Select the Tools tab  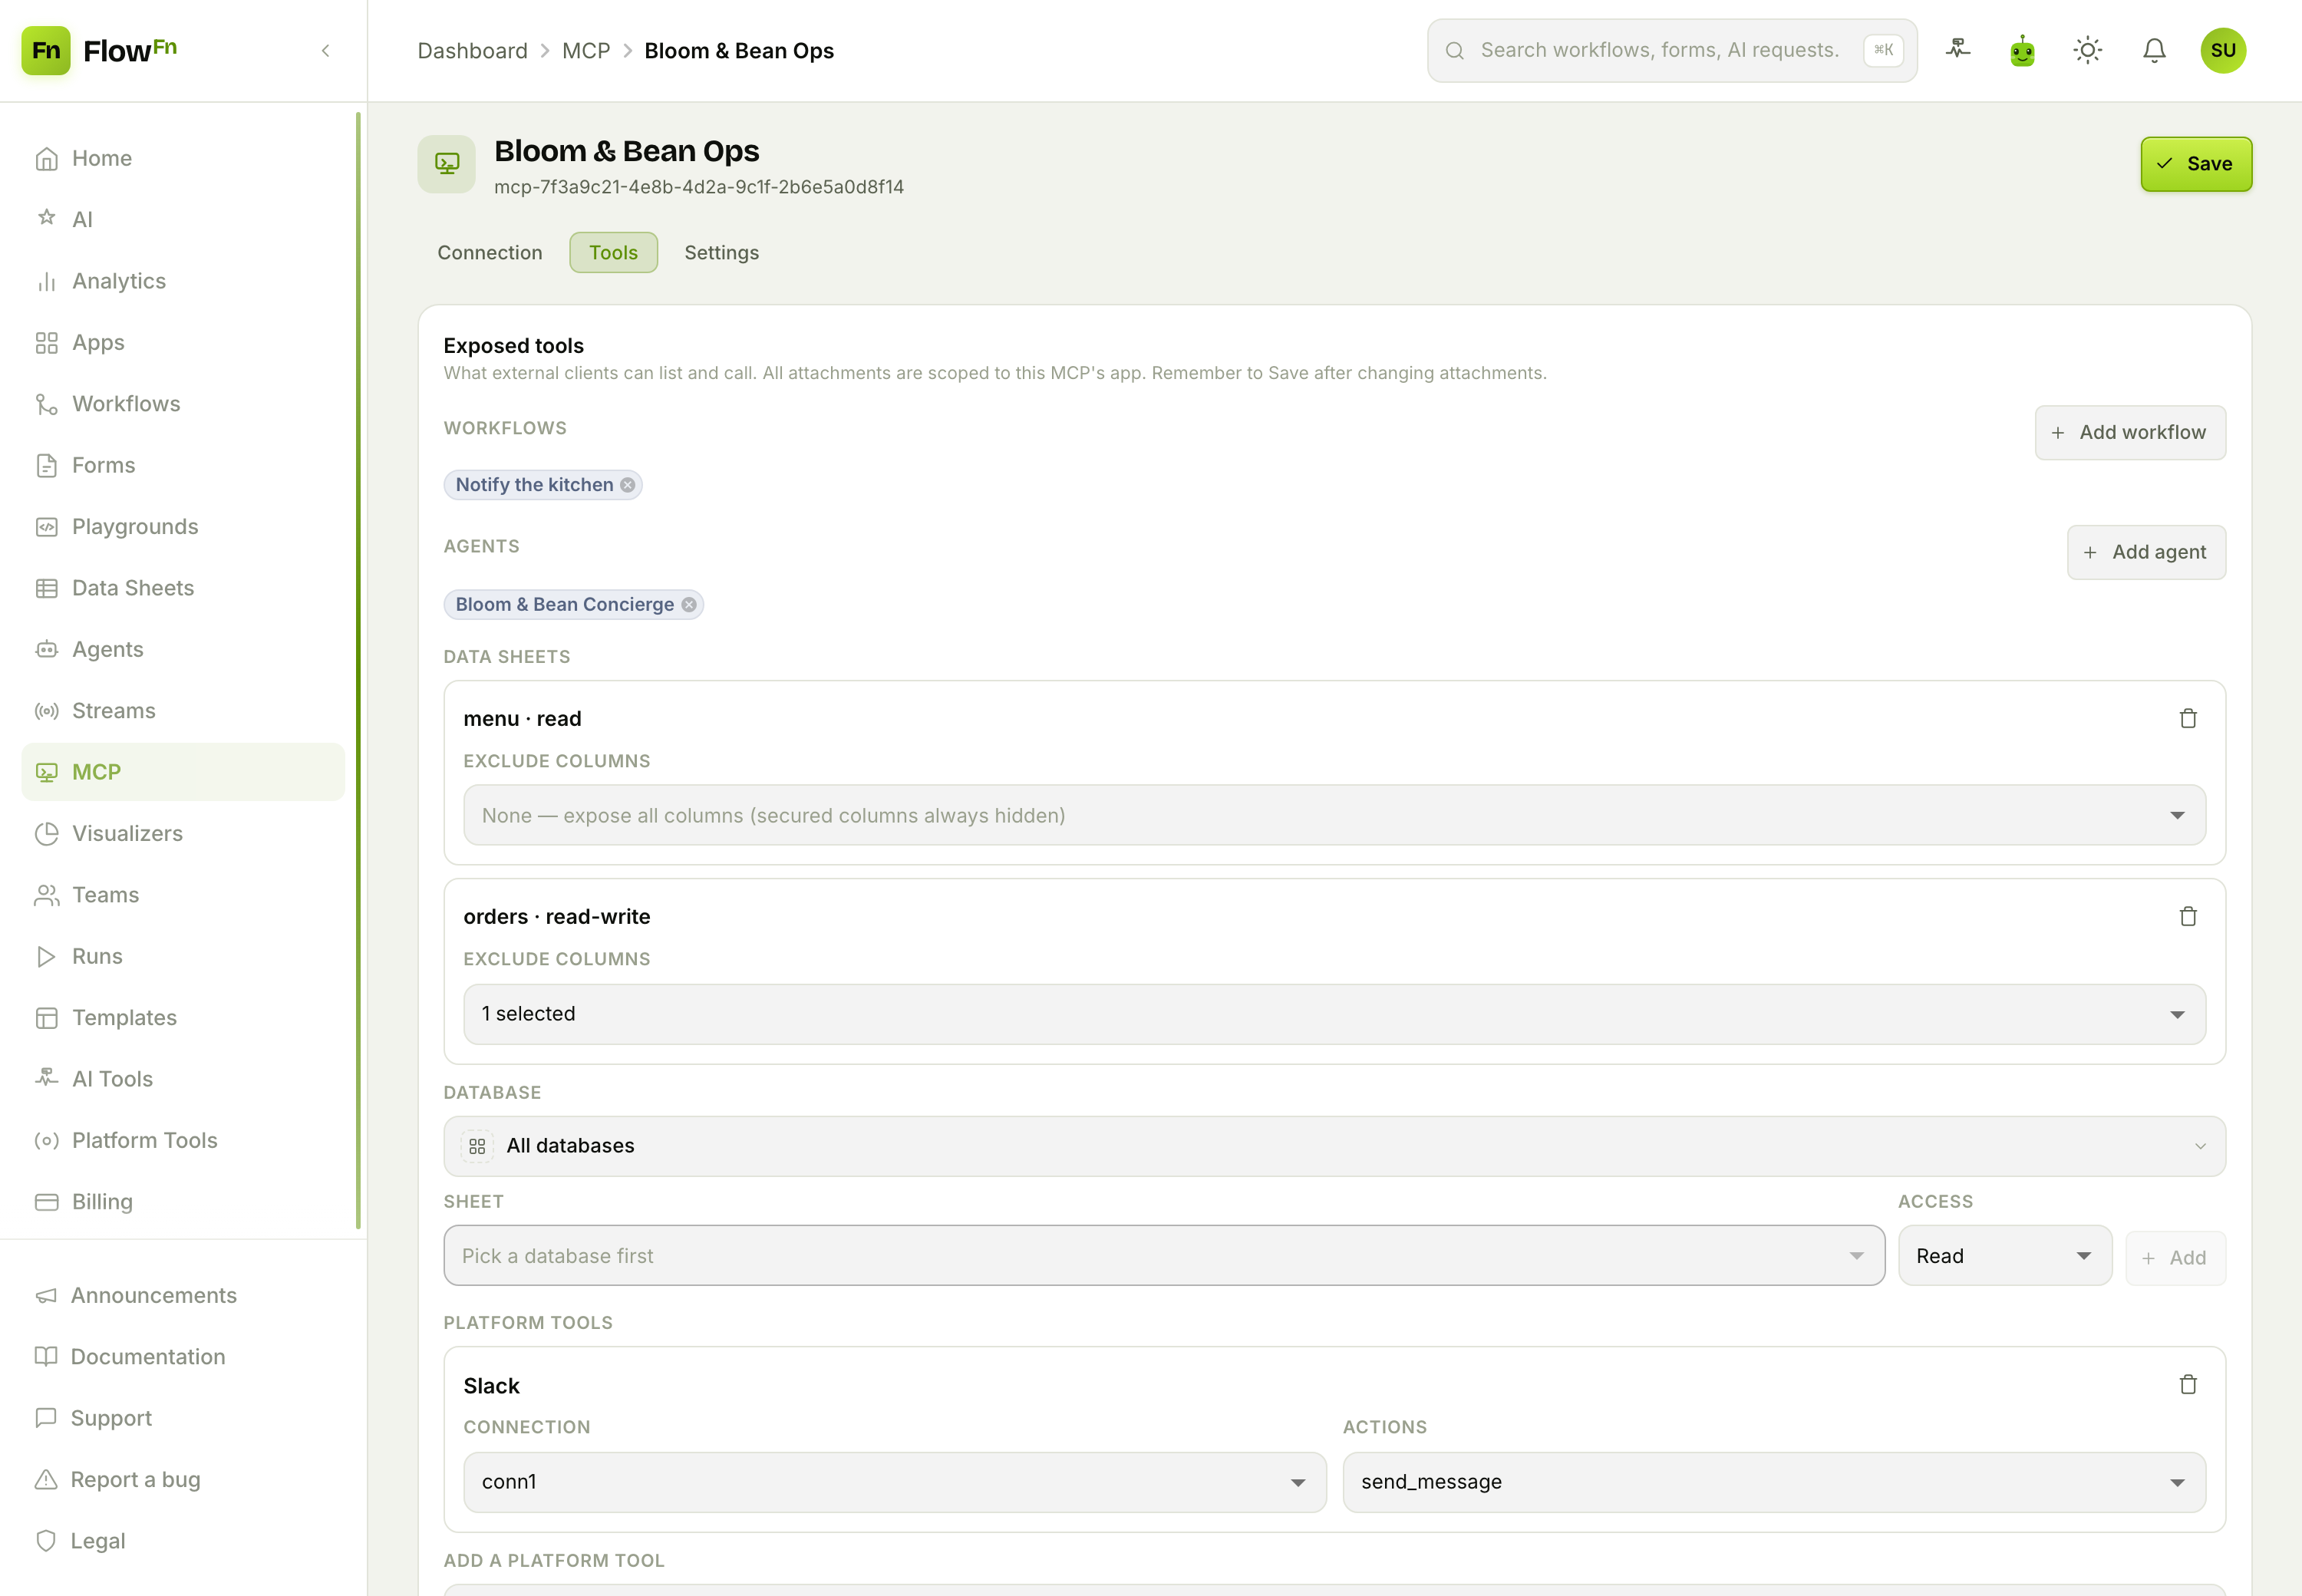tap(613, 253)
